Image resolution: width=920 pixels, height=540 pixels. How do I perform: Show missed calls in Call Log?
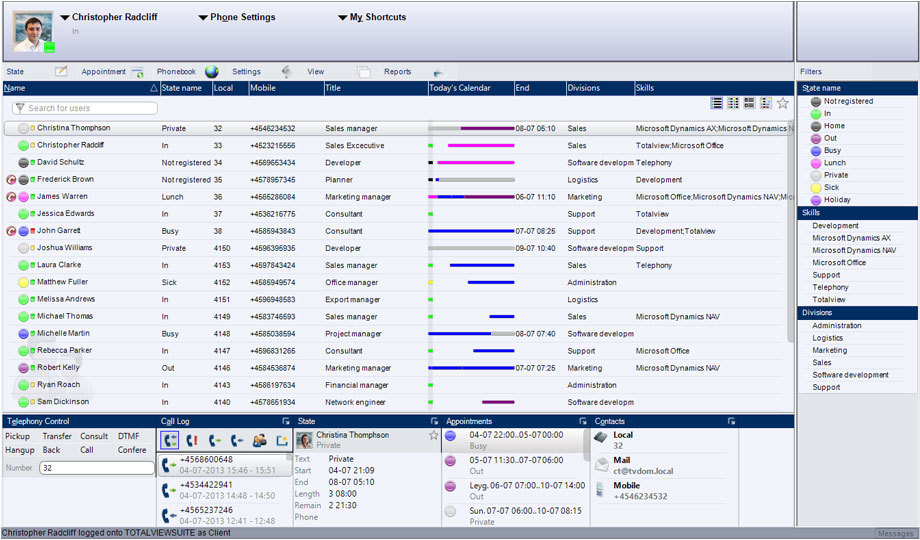click(x=192, y=440)
